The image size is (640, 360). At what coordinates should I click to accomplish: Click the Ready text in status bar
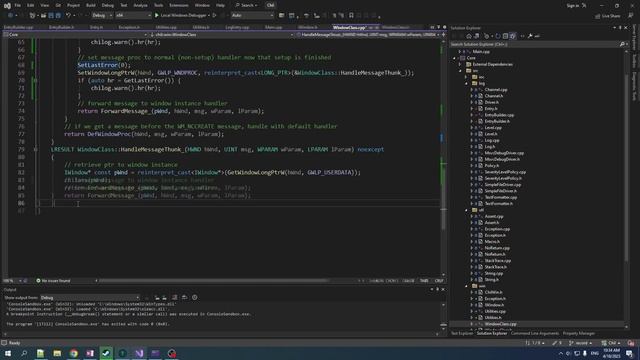tap(14, 343)
